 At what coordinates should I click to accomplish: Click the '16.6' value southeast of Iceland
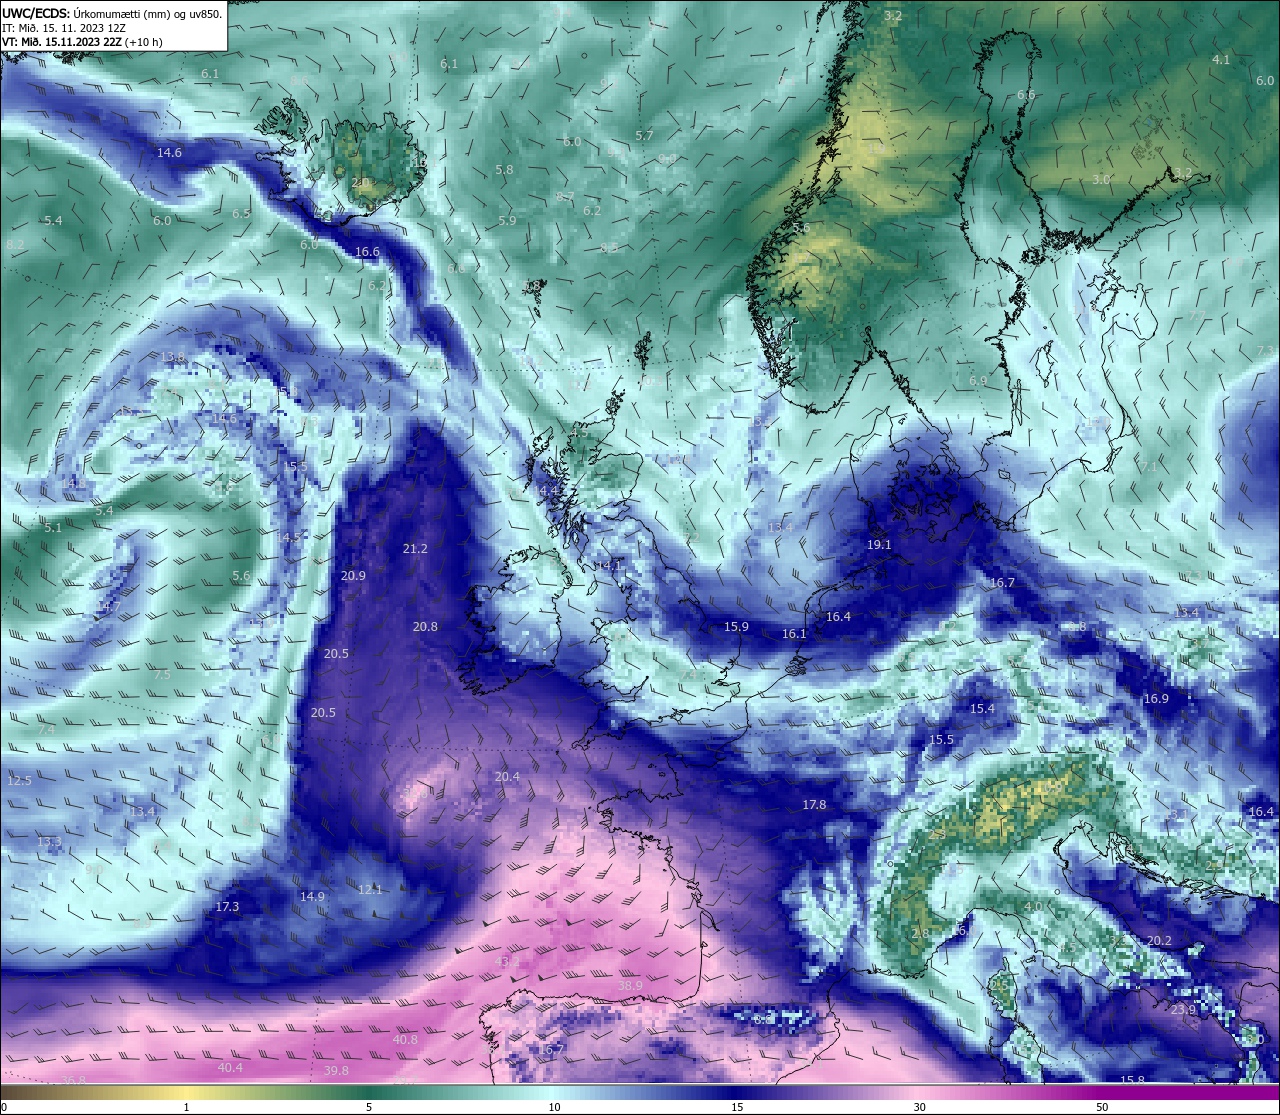click(367, 252)
